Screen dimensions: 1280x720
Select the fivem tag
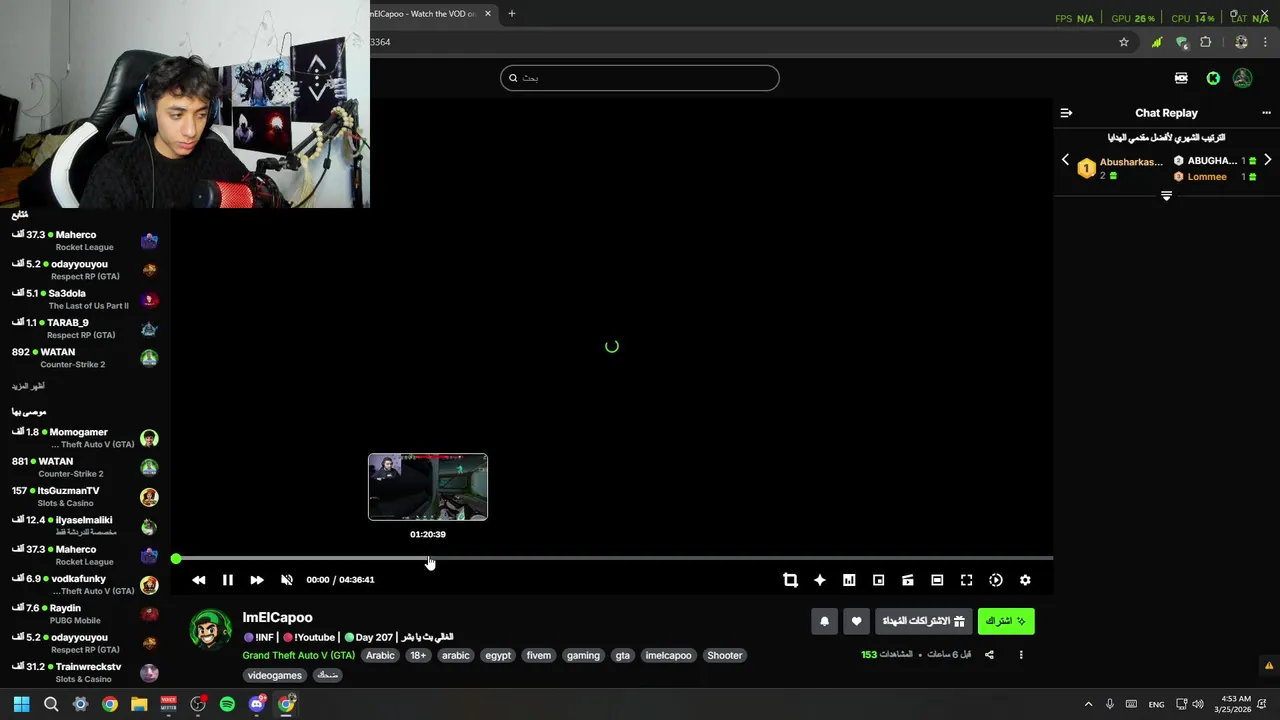click(x=539, y=656)
